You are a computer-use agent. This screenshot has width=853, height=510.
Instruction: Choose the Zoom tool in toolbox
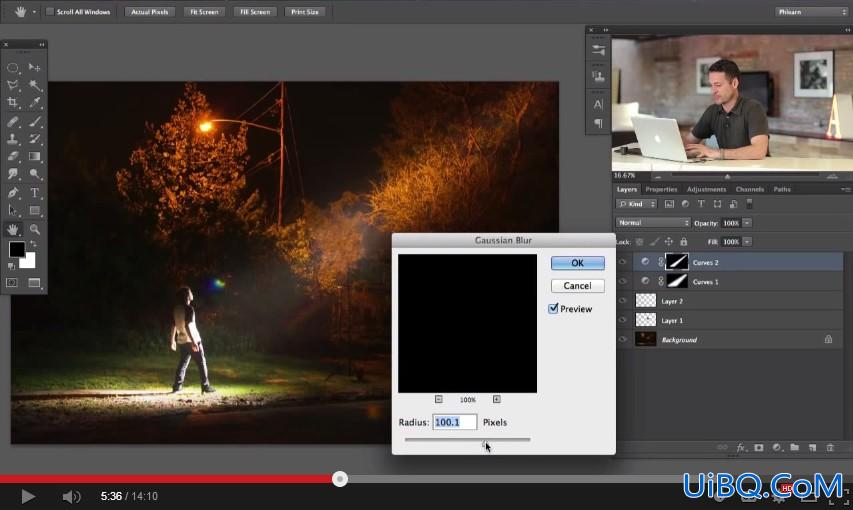pyautogui.click(x=34, y=229)
